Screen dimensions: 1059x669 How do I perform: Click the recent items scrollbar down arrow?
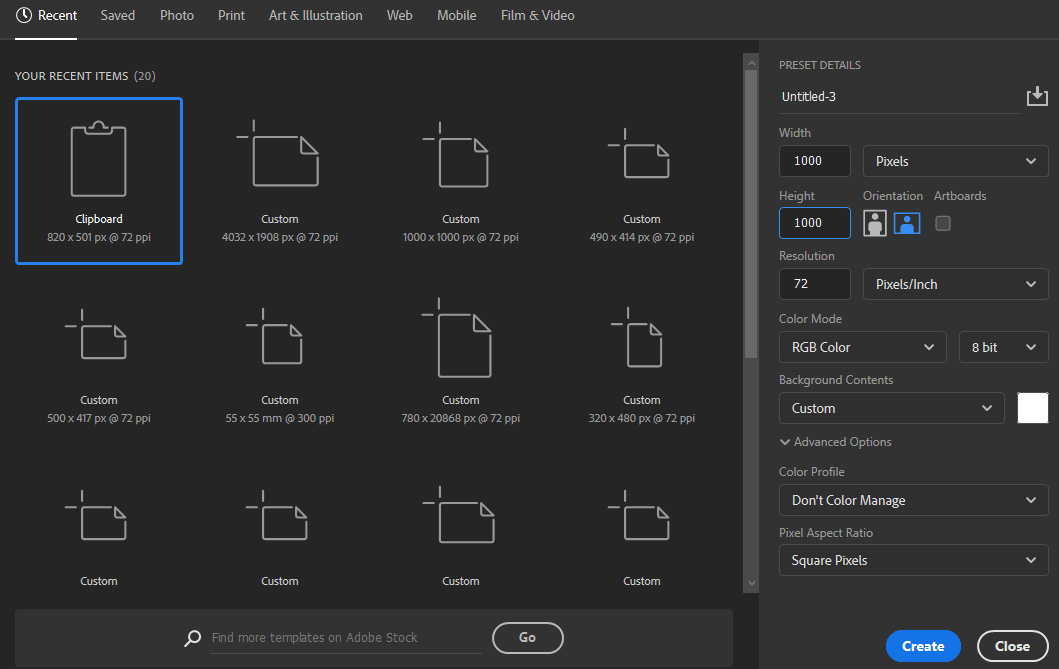pyautogui.click(x=751, y=583)
